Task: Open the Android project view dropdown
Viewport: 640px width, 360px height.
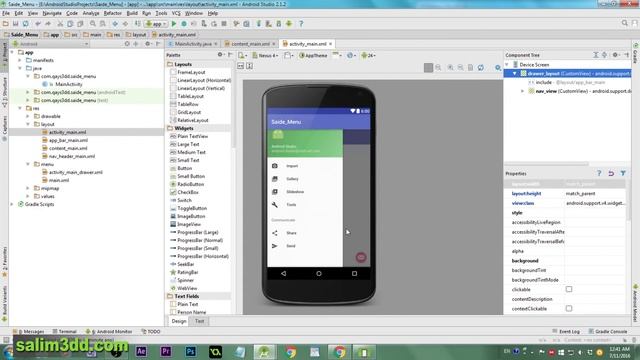Action: 50,44
